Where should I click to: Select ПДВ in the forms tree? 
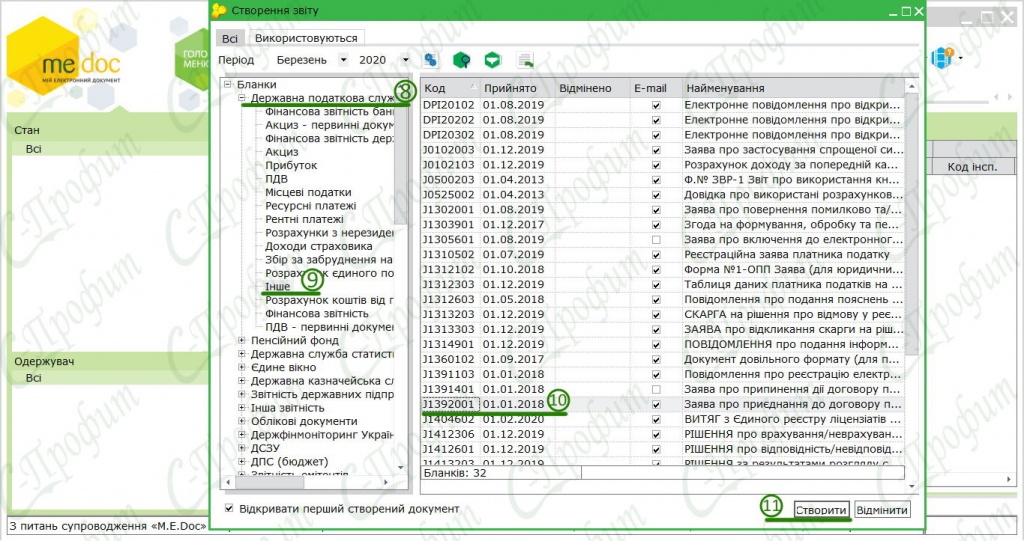pos(276,179)
